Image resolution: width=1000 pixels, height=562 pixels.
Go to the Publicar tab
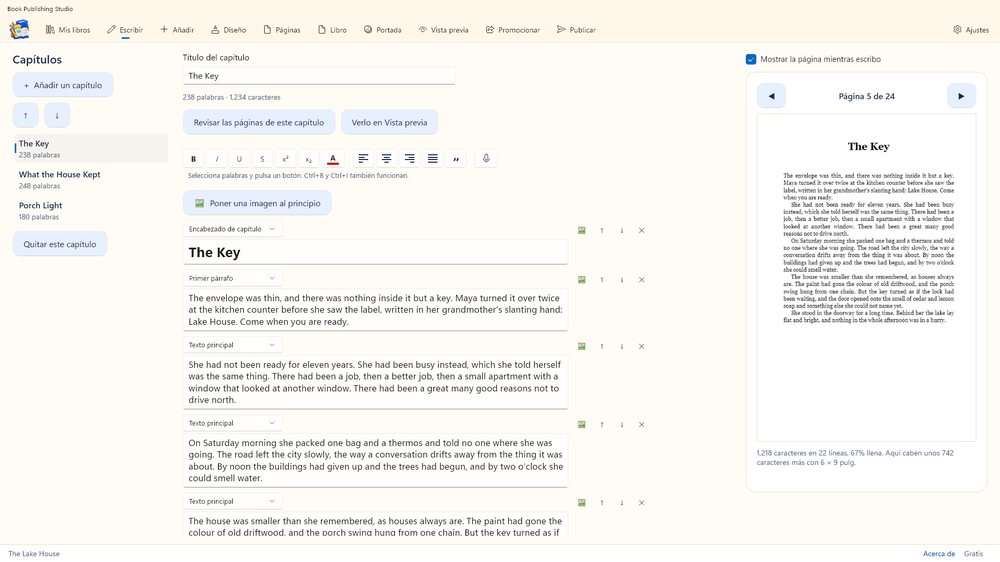(x=576, y=30)
